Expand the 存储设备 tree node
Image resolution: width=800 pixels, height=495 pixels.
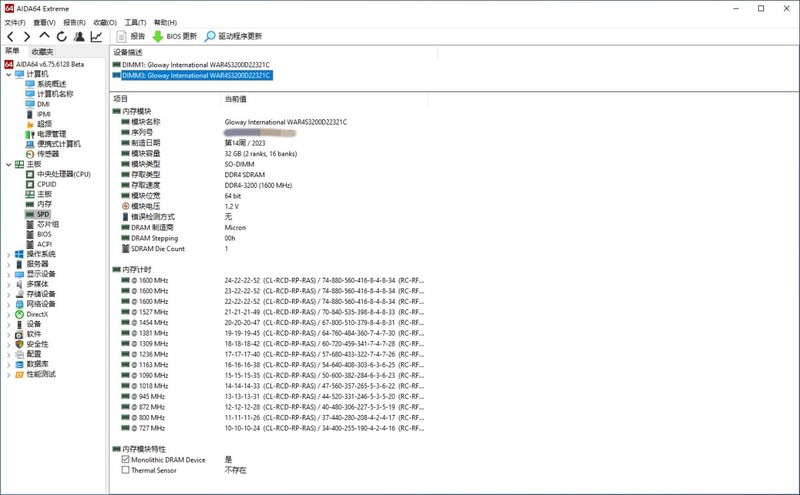[x=8, y=294]
